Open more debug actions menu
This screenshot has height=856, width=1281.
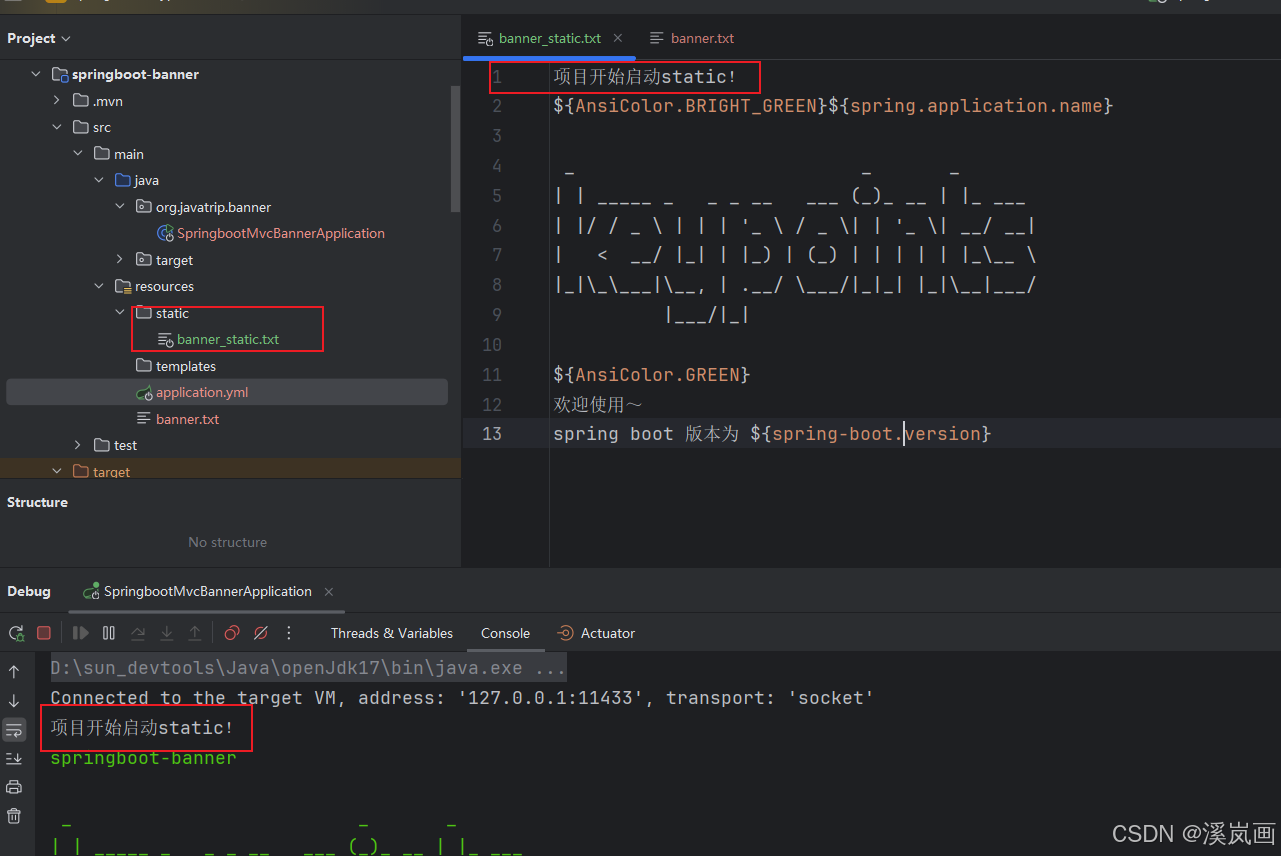coord(289,633)
